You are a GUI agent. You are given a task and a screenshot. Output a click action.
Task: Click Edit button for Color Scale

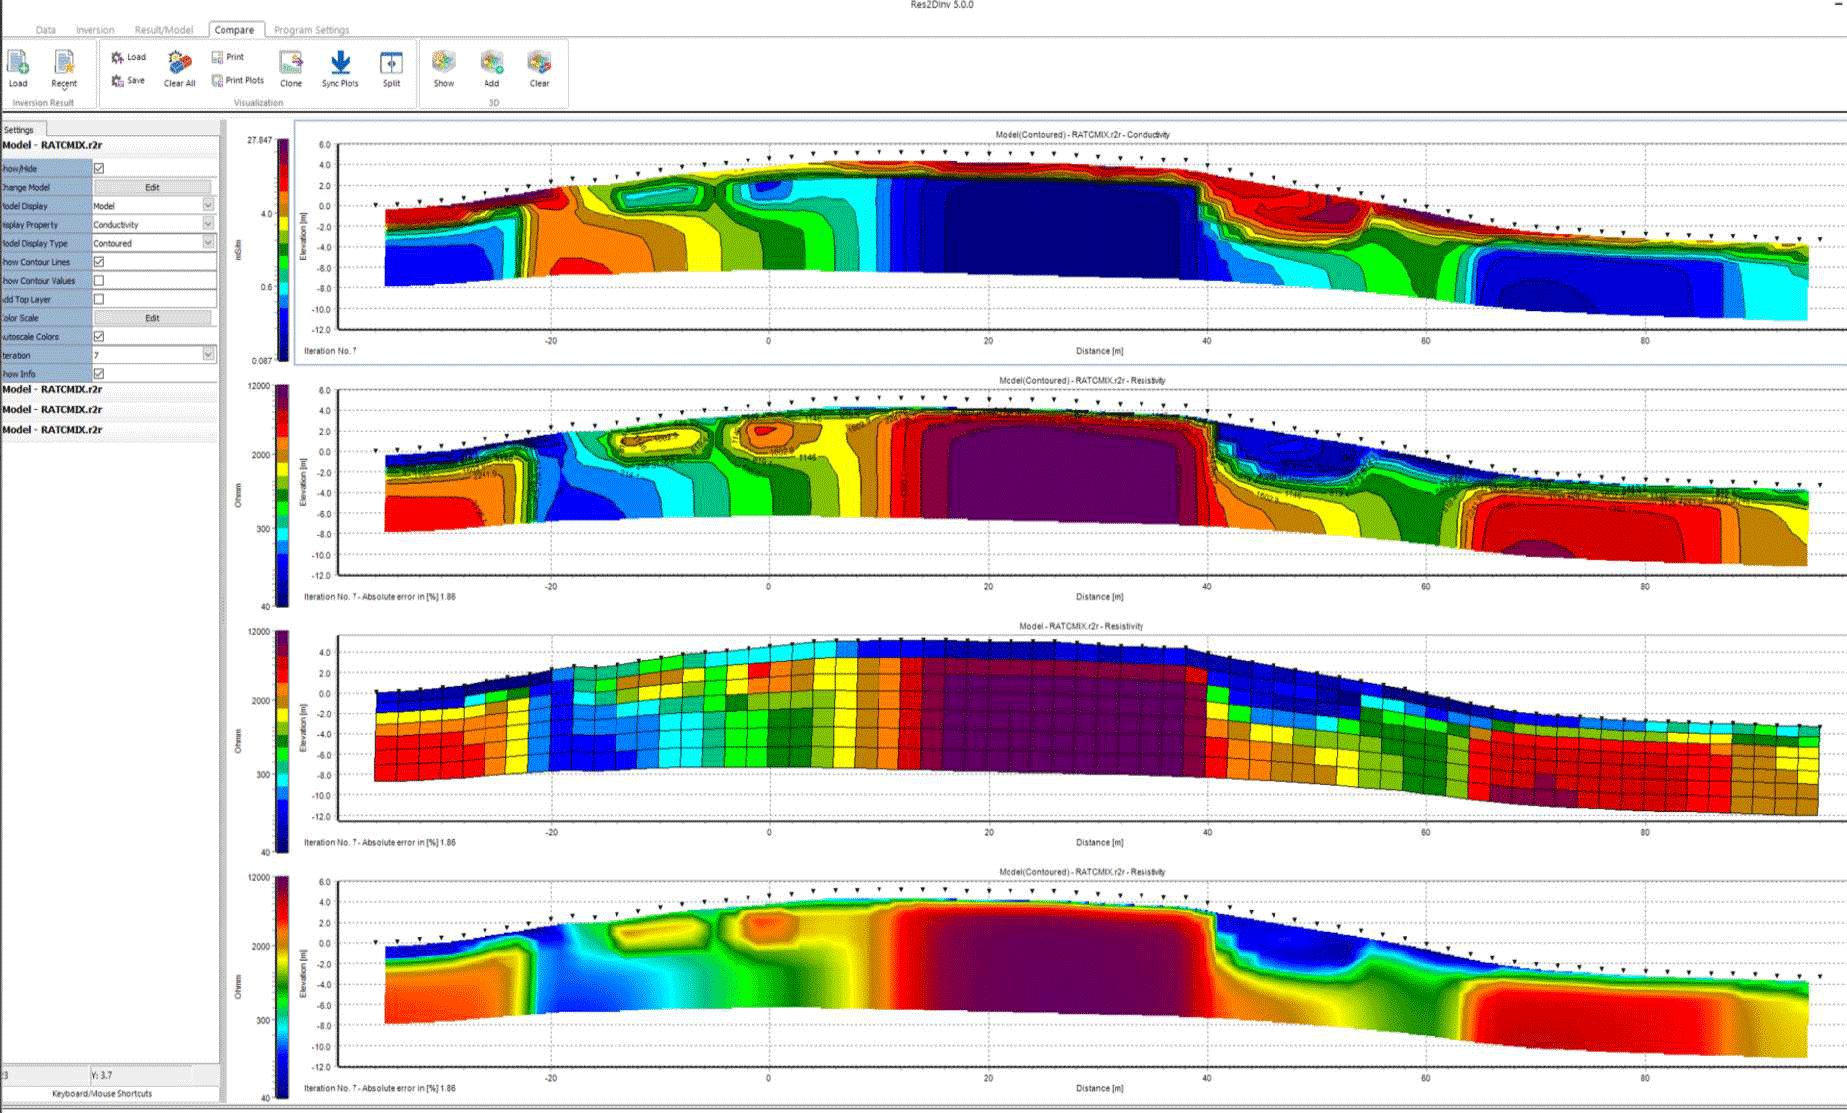coord(152,318)
